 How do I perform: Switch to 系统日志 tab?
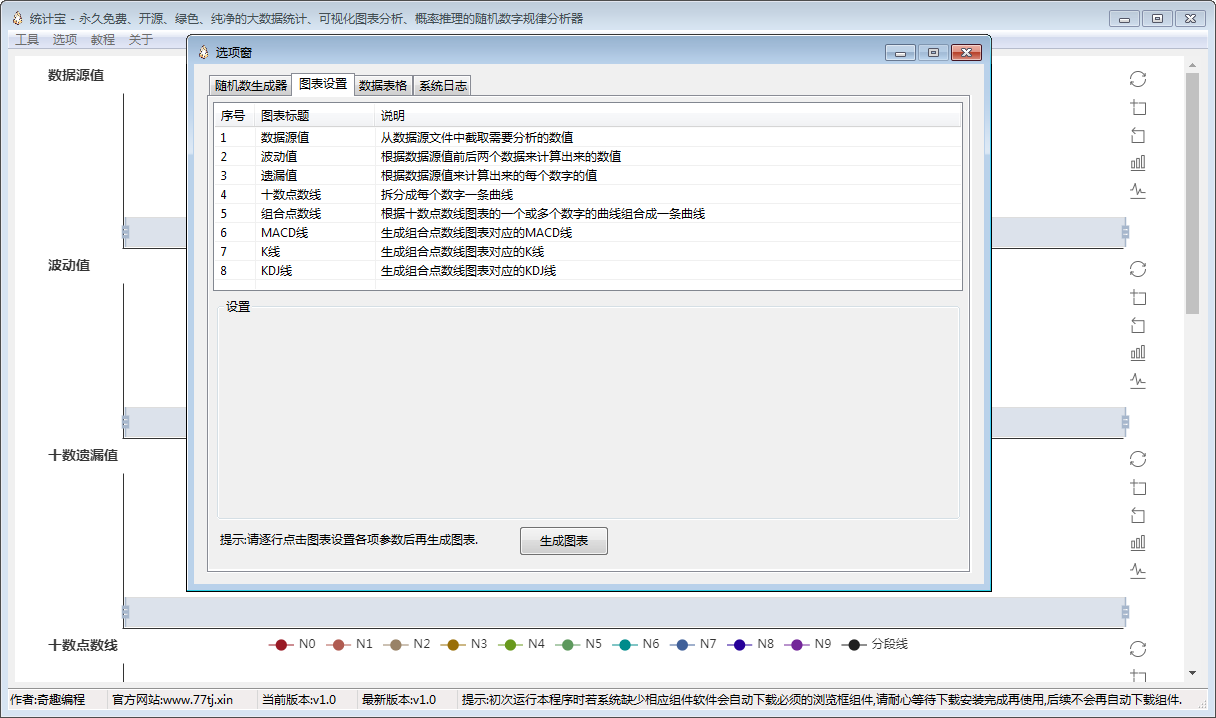click(x=442, y=86)
